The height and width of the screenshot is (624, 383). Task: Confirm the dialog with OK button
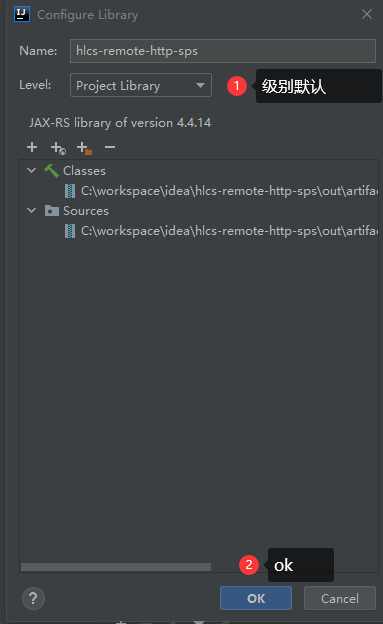[256, 598]
